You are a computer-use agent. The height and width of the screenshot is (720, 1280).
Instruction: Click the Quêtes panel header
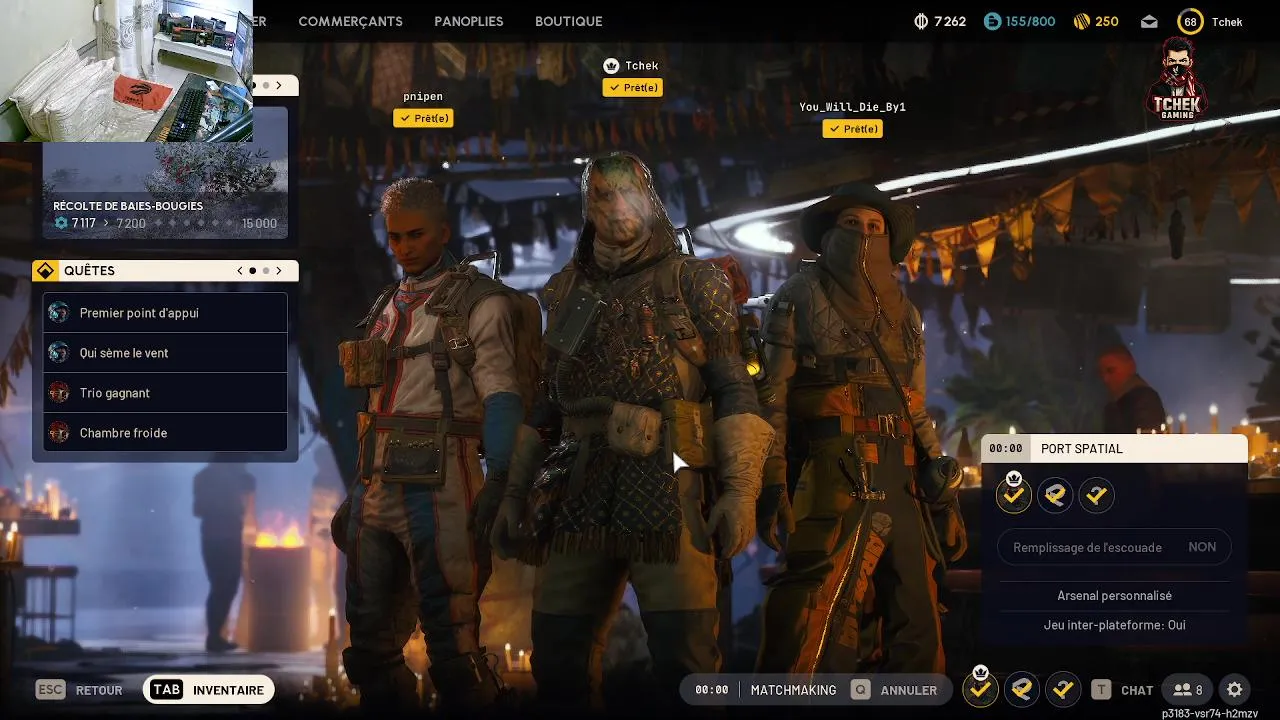pos(165,271)
